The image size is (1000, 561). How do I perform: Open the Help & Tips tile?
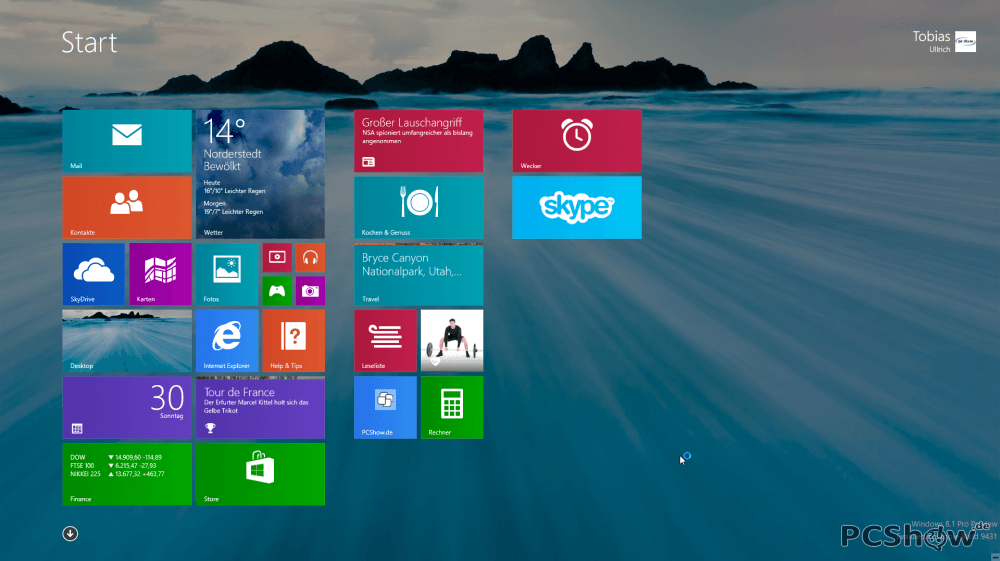293,341
